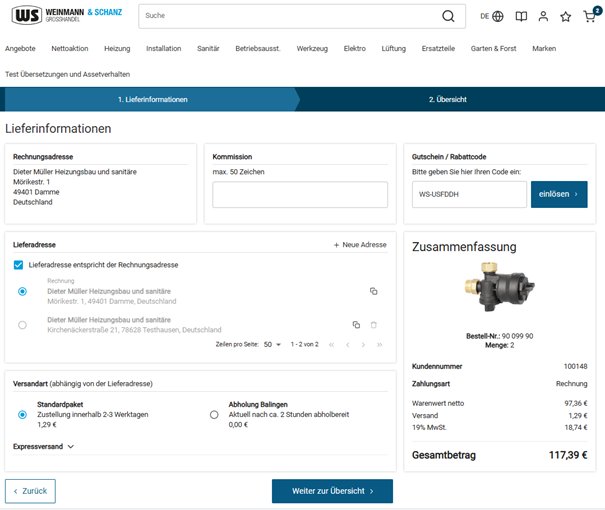Screen dimensions: 605x510
Task: Open the Zeilen pro Seite dropdown
Action: (272, 344)
